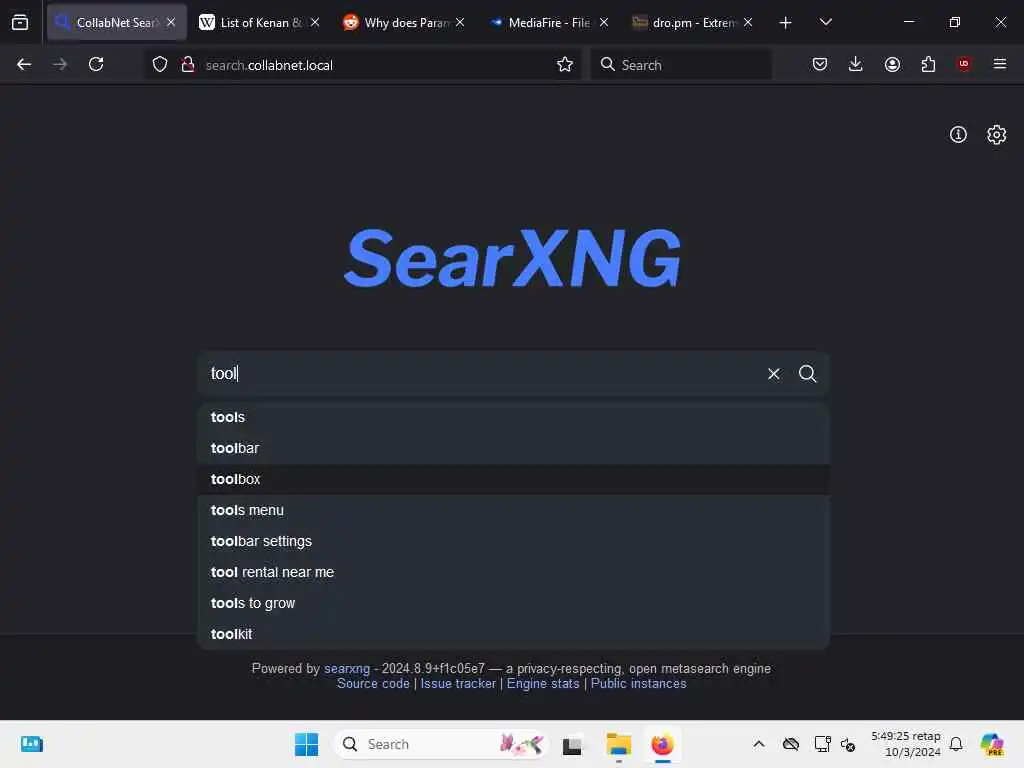Open File Explorer from taskbar

[618, 744]
